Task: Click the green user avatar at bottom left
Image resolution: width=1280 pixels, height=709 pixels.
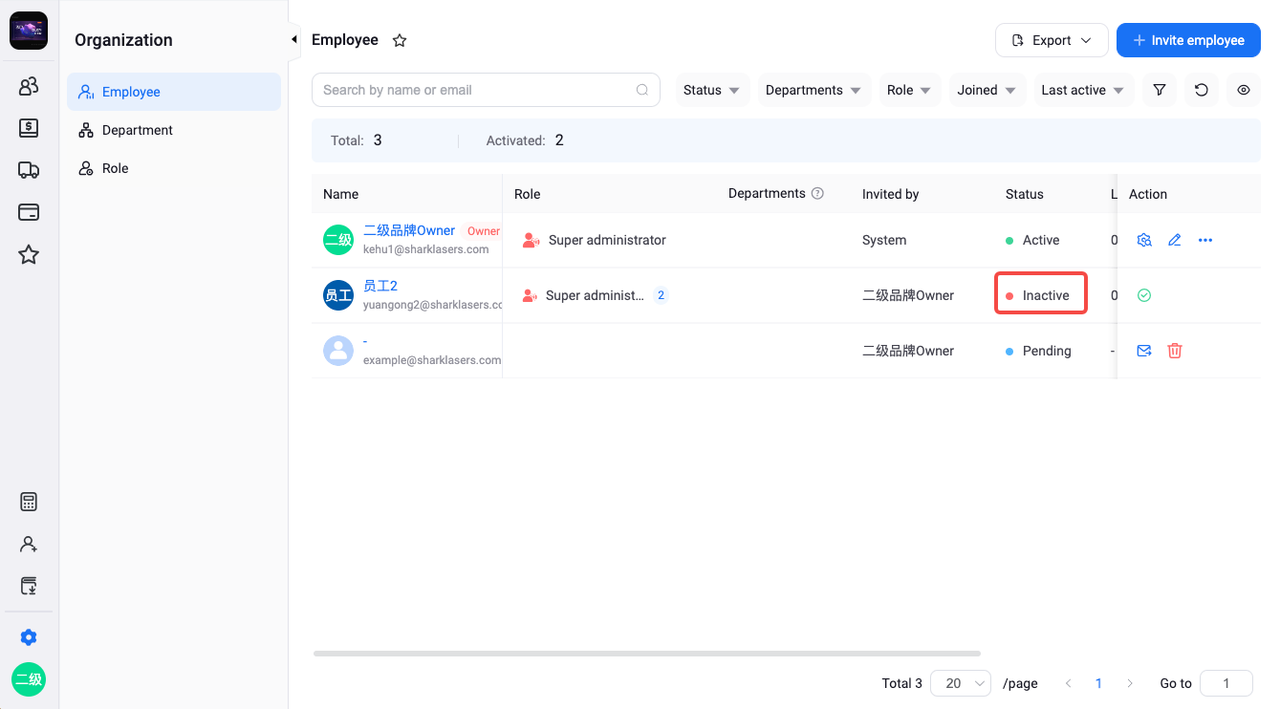Action: (29, 680)
